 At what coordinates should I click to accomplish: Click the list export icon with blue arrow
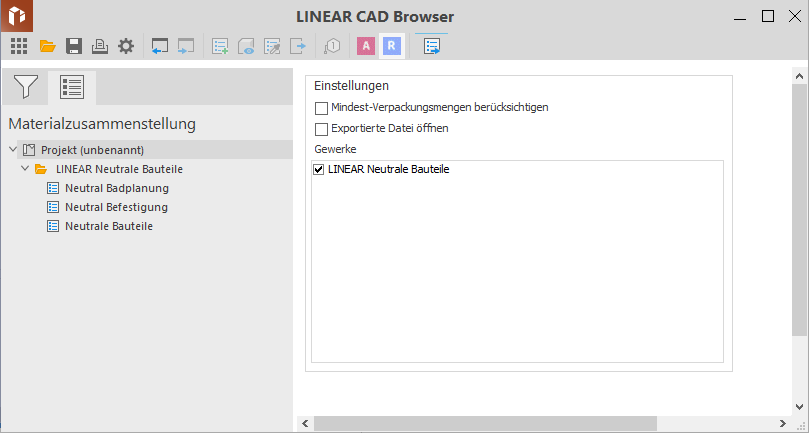[x=432, y=46]
